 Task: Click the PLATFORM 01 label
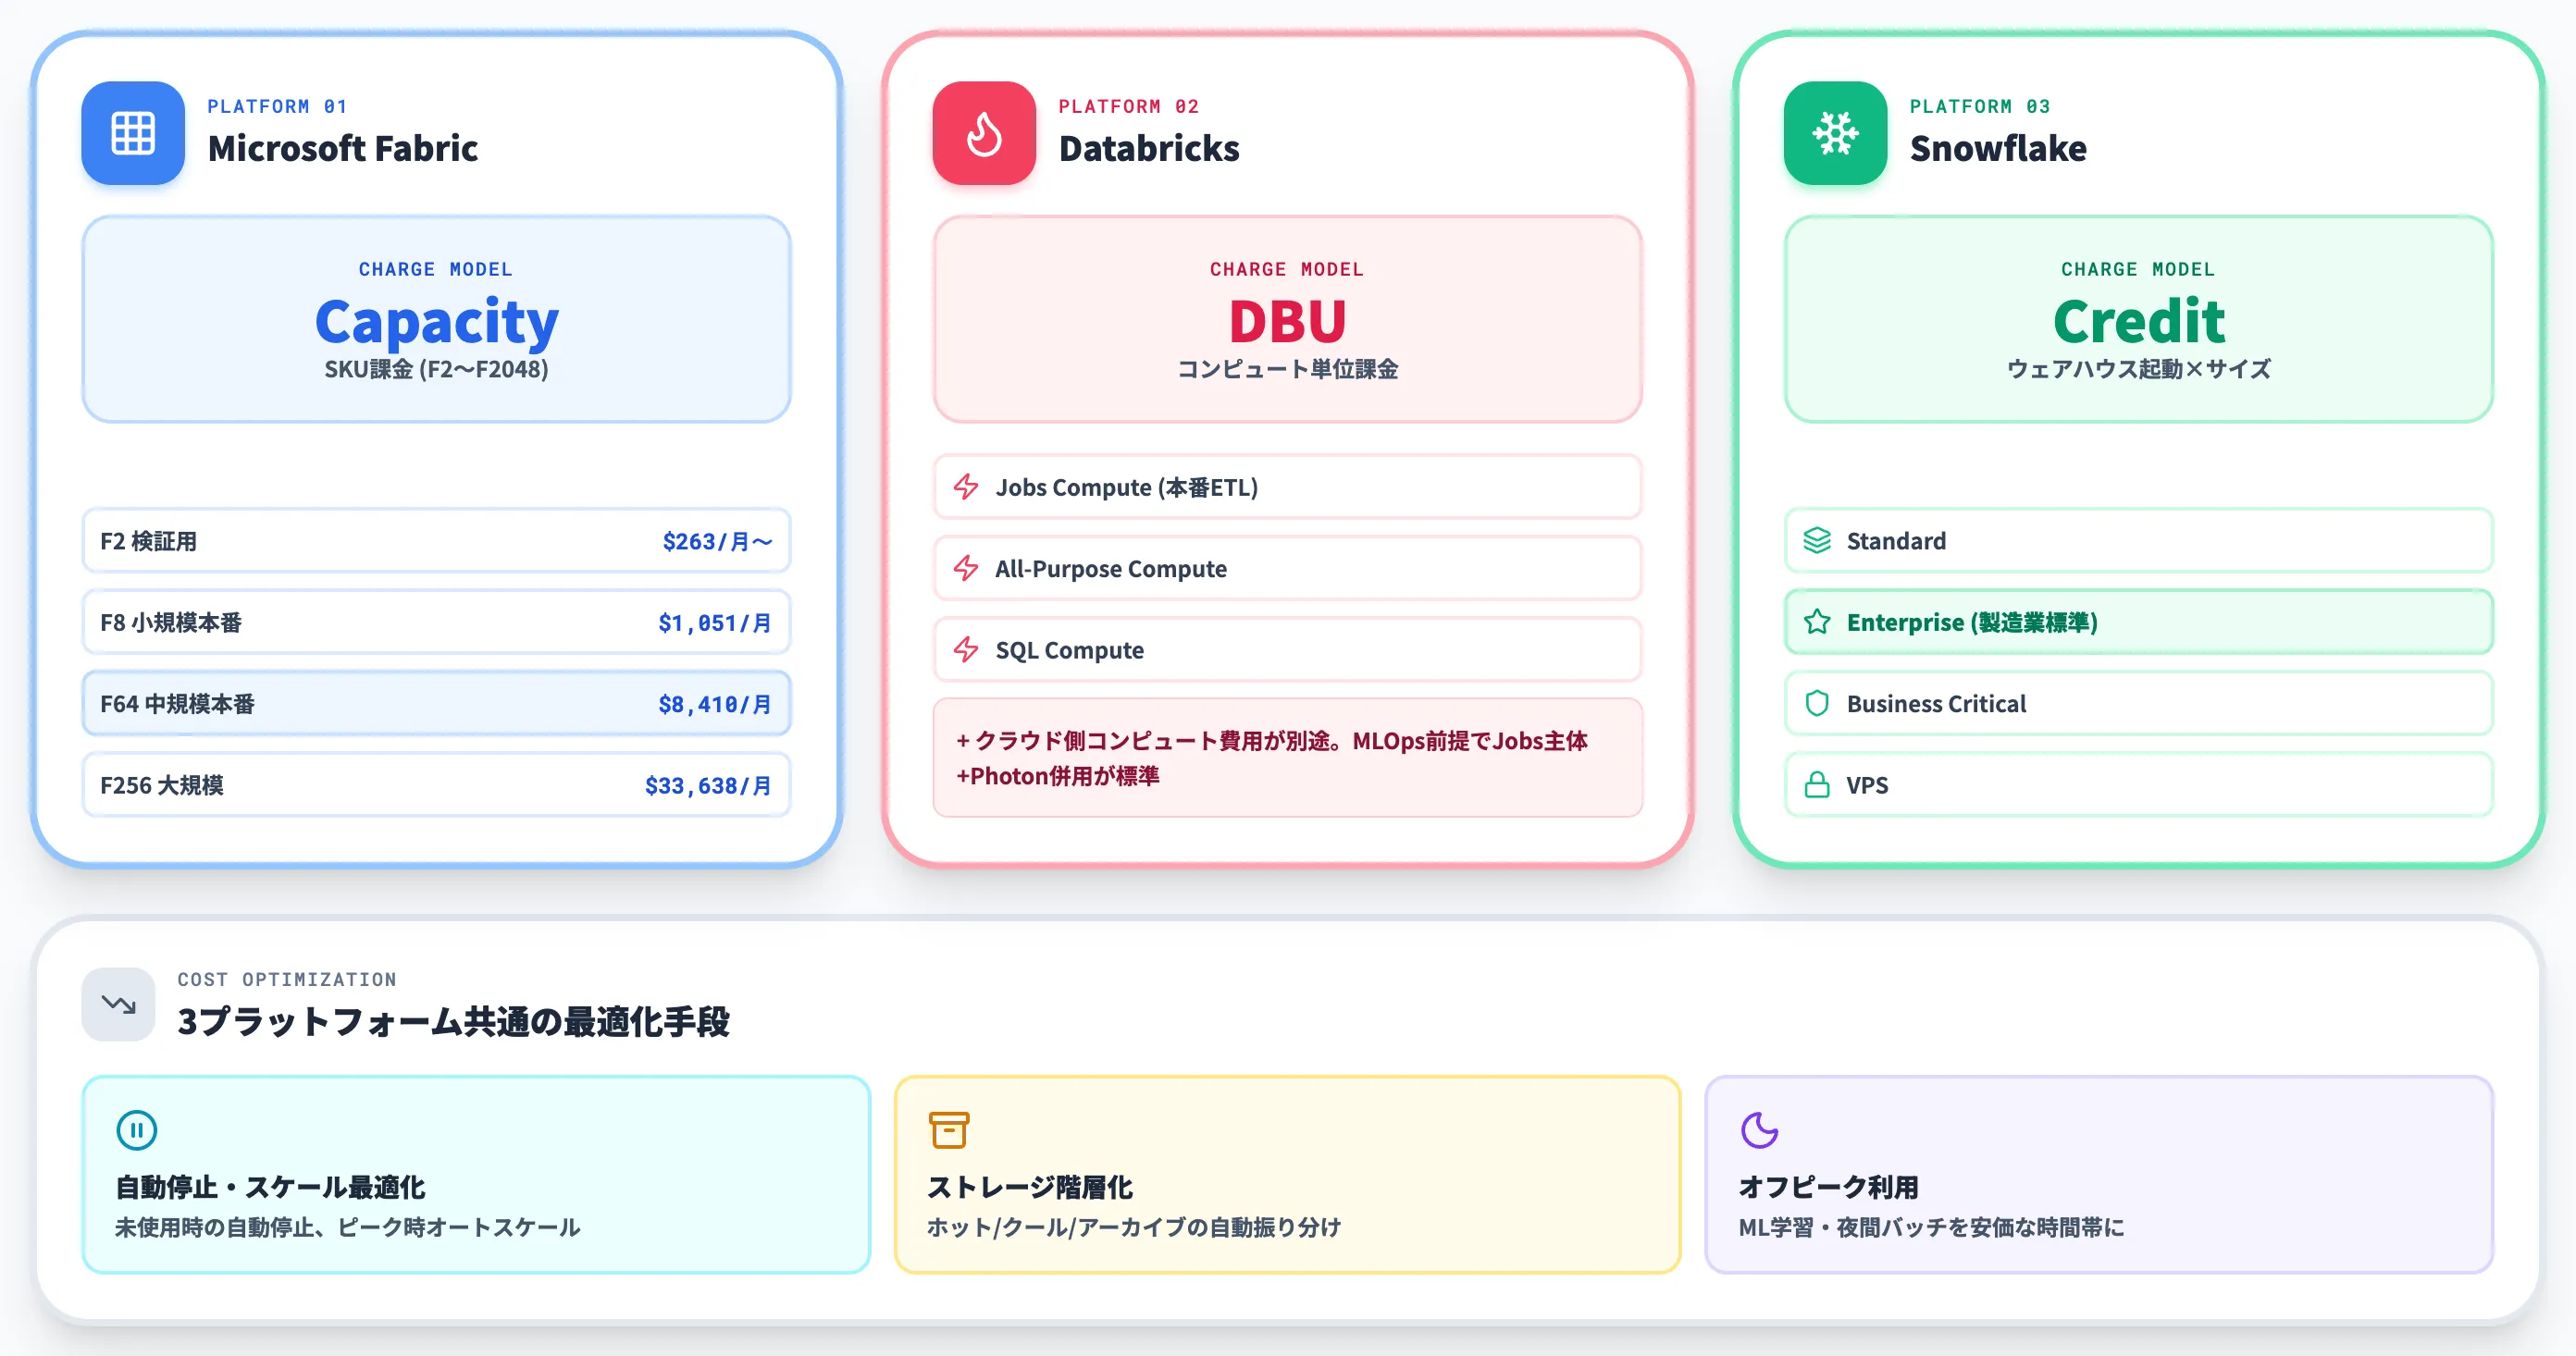(277, 106)
